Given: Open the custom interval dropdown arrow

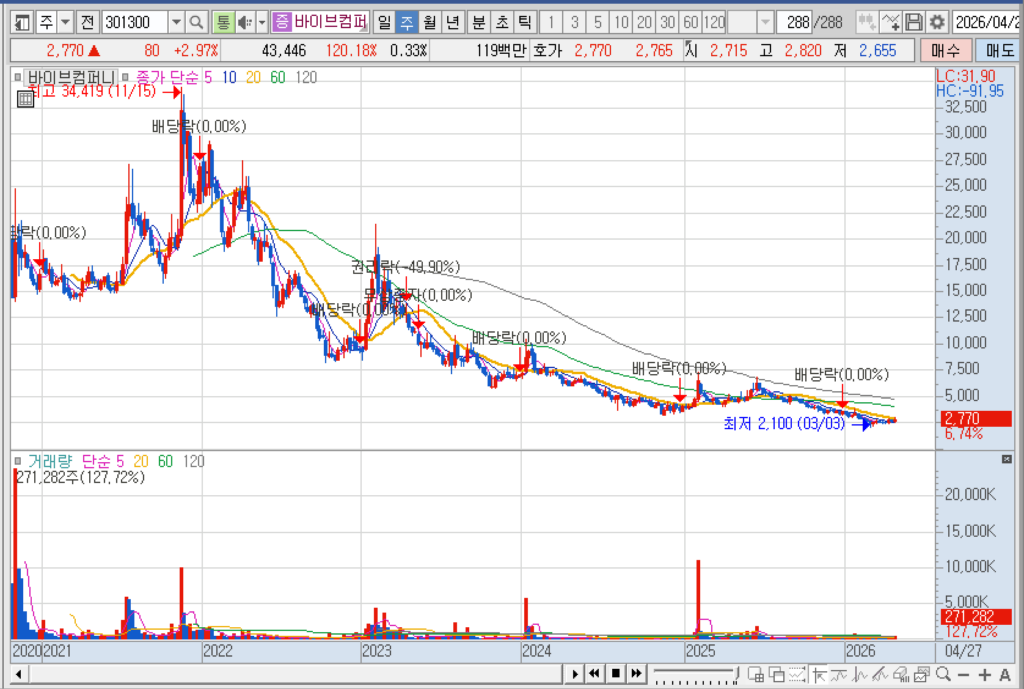Looking at the screenshot, I should [x=765, y=22].
